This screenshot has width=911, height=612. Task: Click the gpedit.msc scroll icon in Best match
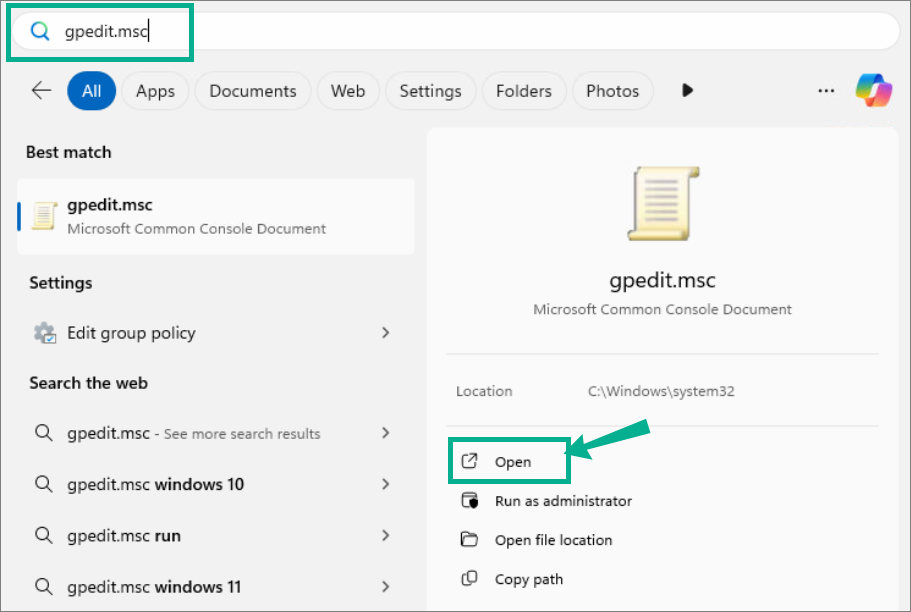coord(44,216)
